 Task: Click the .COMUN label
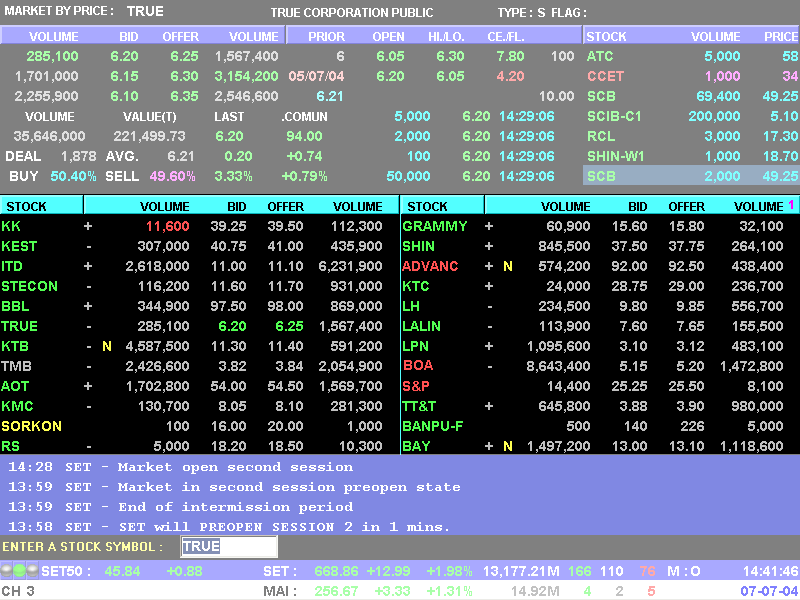click(305, 117)
